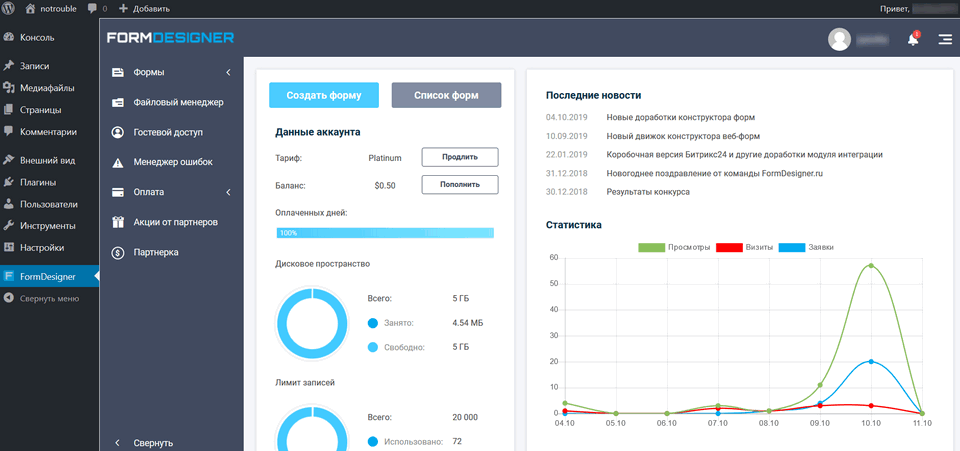
Task: Open the Менеджер ошибок warning icon
Action: click(118, 162)
